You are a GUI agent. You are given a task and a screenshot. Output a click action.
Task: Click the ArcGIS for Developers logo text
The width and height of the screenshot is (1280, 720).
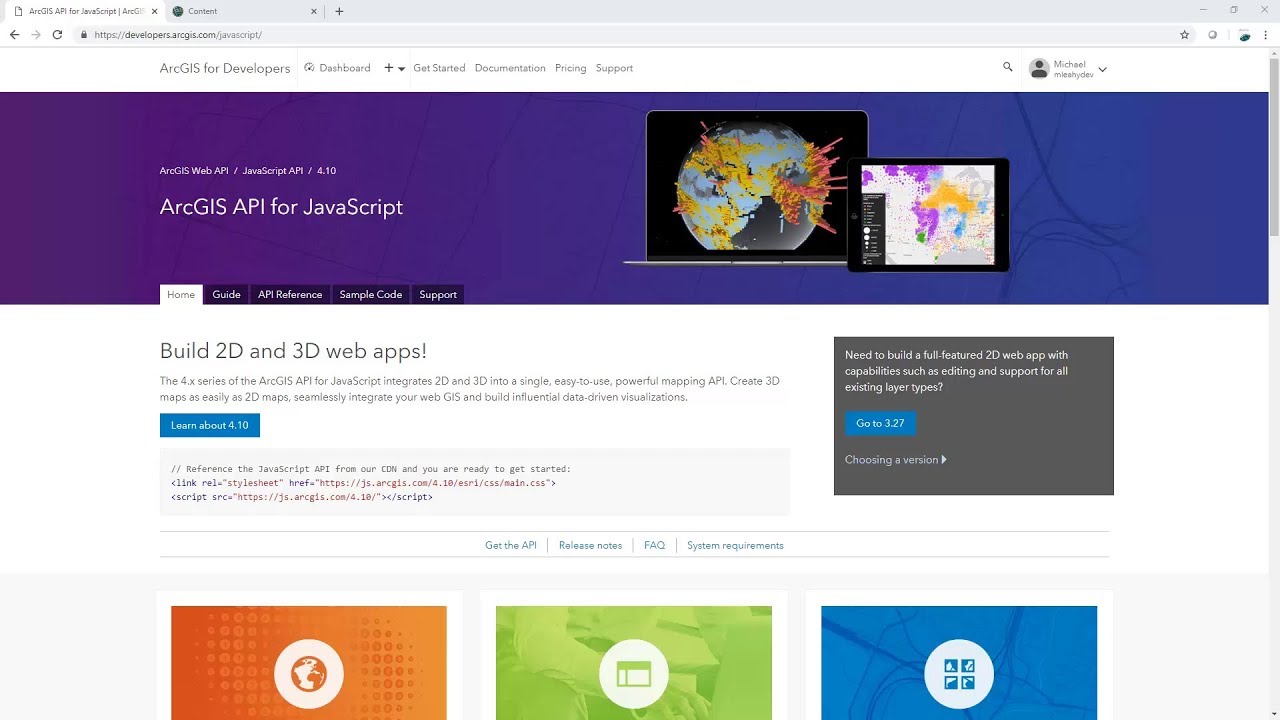pyautogui.click(x=225, y=68)
